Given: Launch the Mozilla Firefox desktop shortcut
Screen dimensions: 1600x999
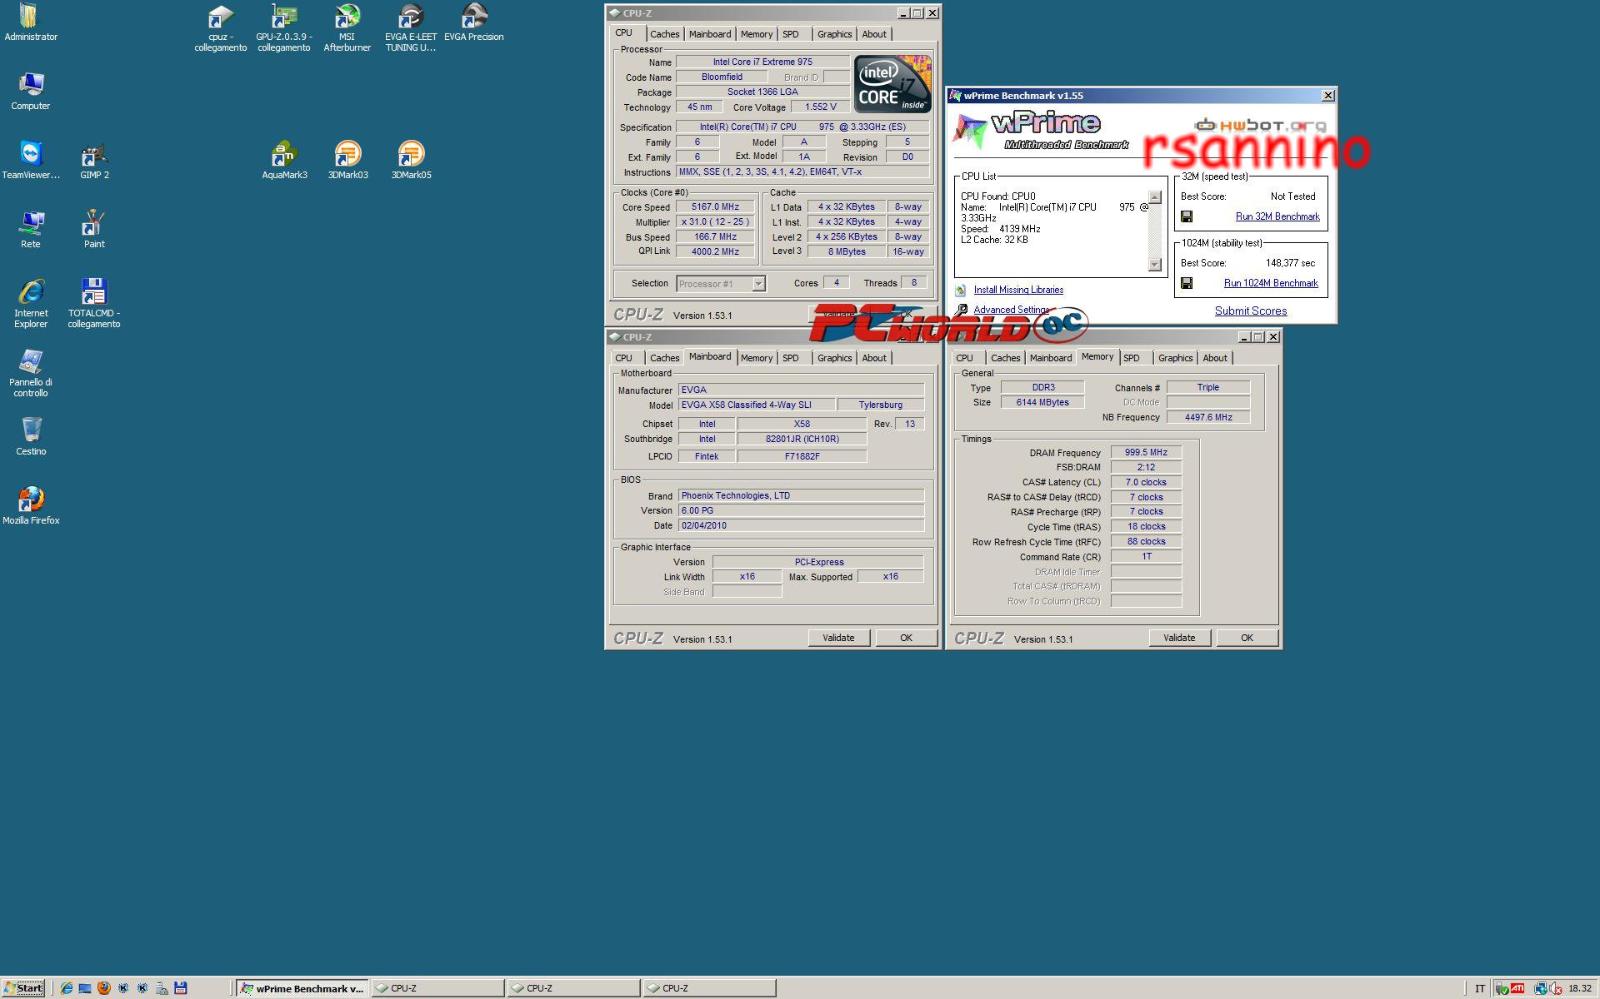Looking at the screenshot, I should tap(30, 505).
